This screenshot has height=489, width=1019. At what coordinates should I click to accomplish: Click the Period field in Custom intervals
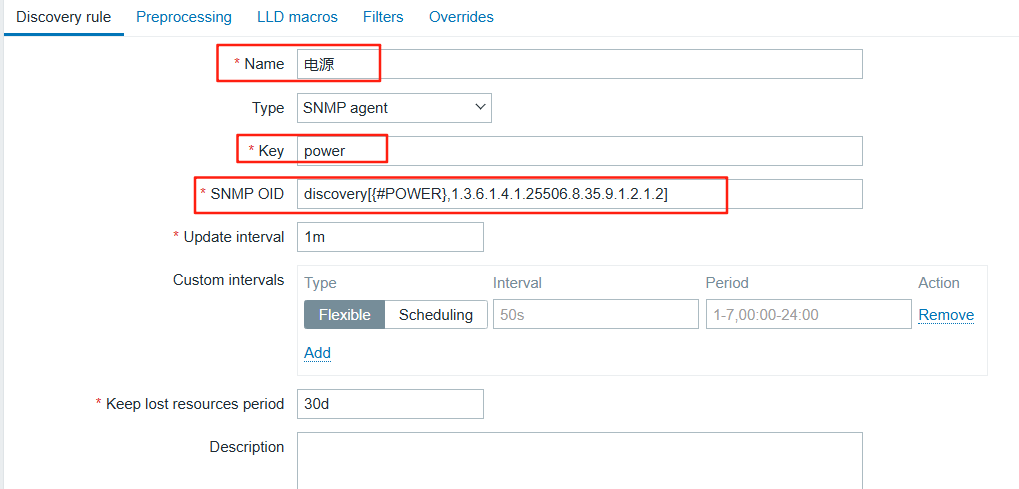pyautogui.click(x=806, y=314)
